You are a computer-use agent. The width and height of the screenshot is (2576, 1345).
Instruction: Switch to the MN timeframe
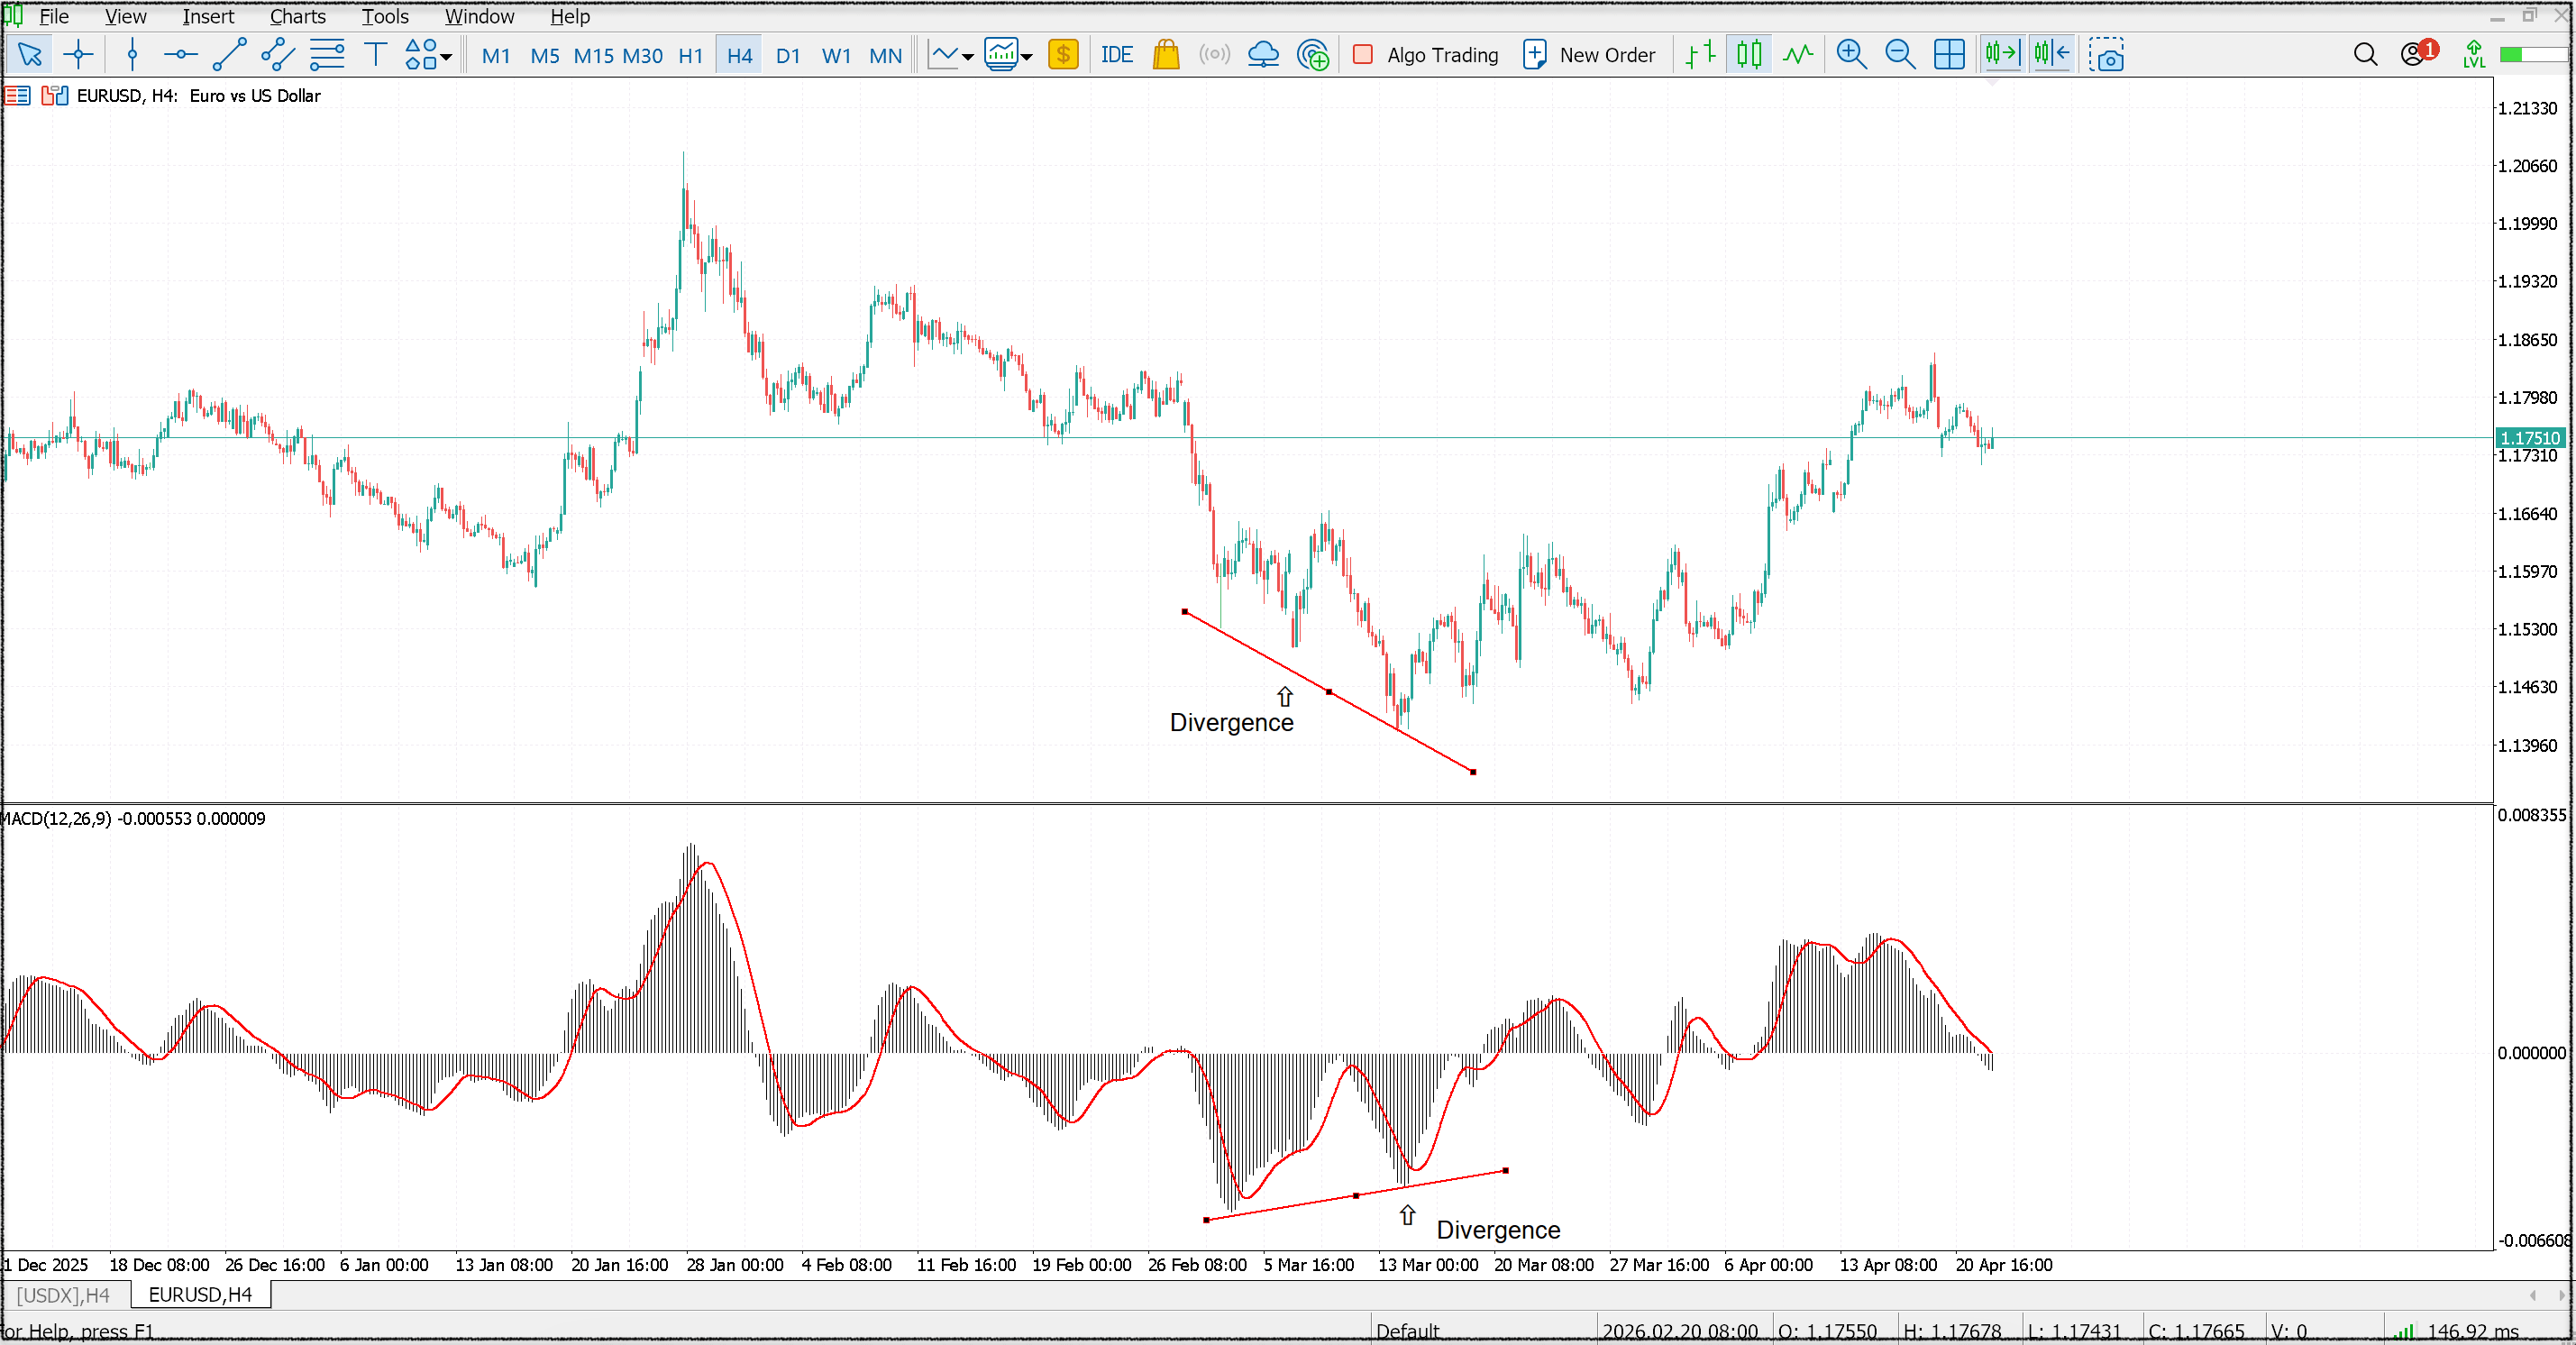pyautogui.click(x=886, y=56)
